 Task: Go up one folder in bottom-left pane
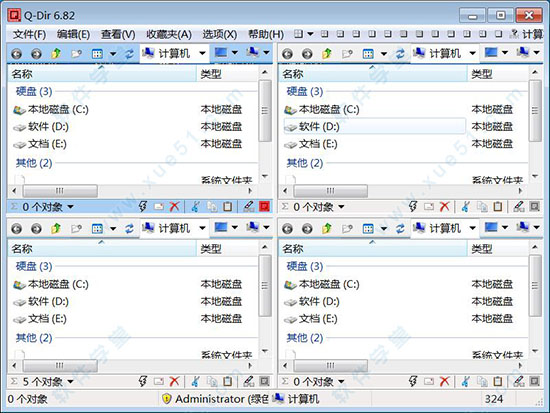[56, 228]
